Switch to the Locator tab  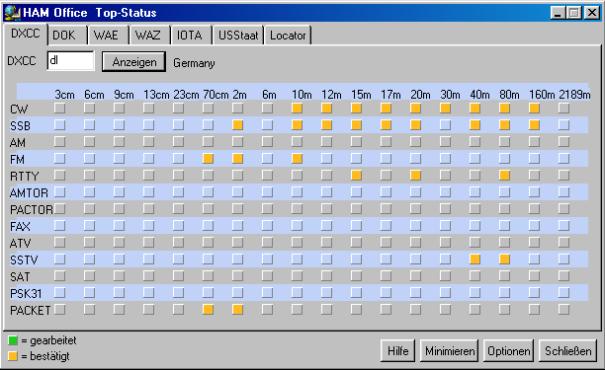pyautogui.click(x=288, y=35)
